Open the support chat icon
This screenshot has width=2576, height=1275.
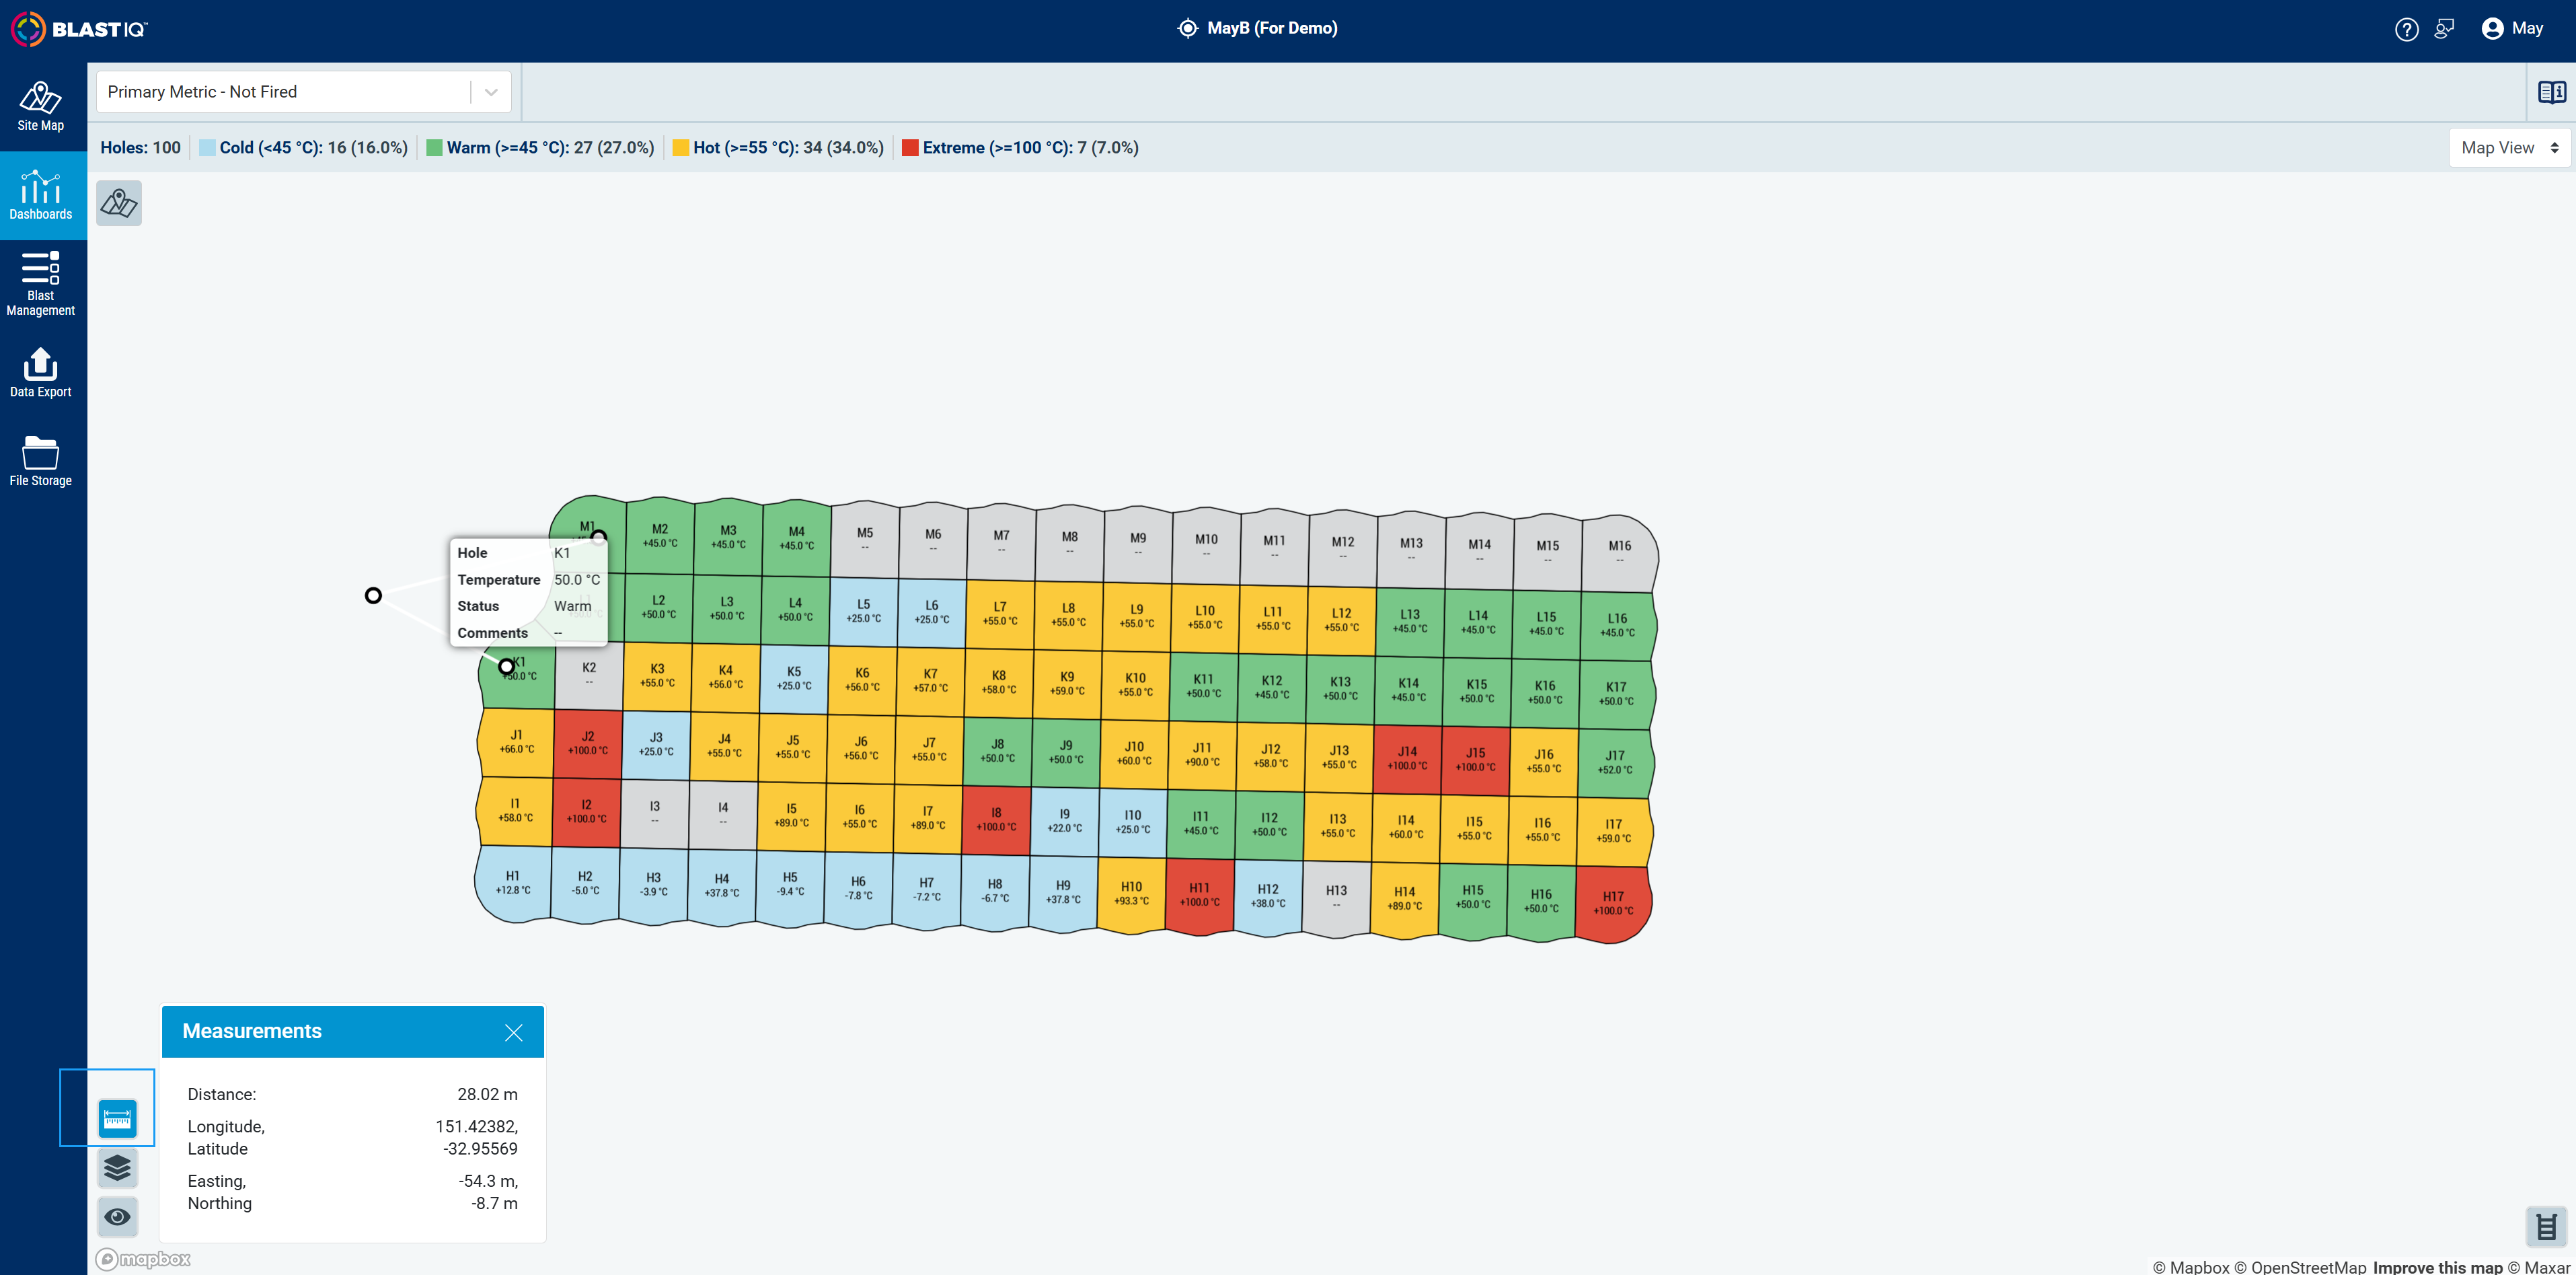click(x=2444, y=29)
